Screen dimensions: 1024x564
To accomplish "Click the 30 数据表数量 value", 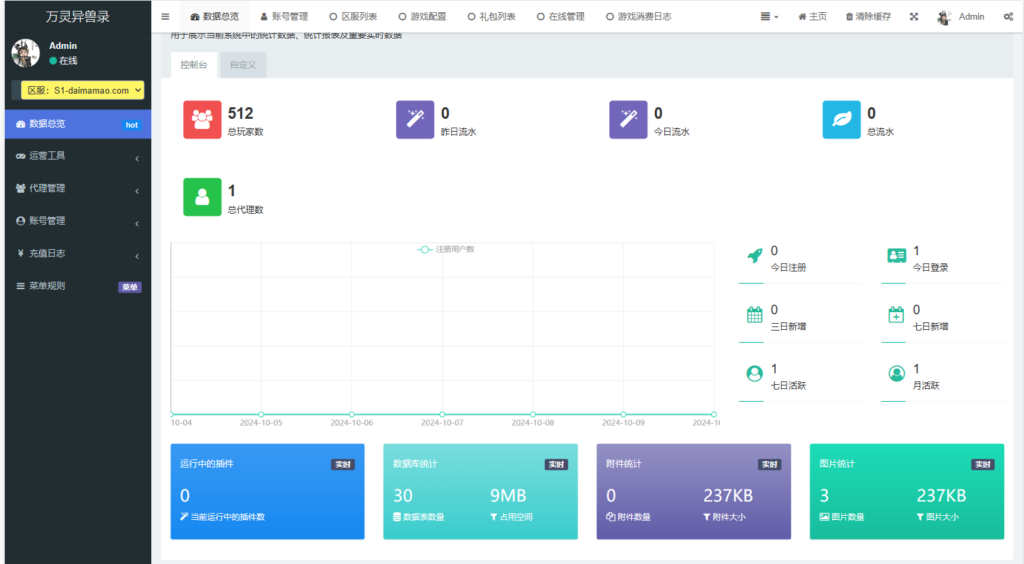I will (403, 496).
